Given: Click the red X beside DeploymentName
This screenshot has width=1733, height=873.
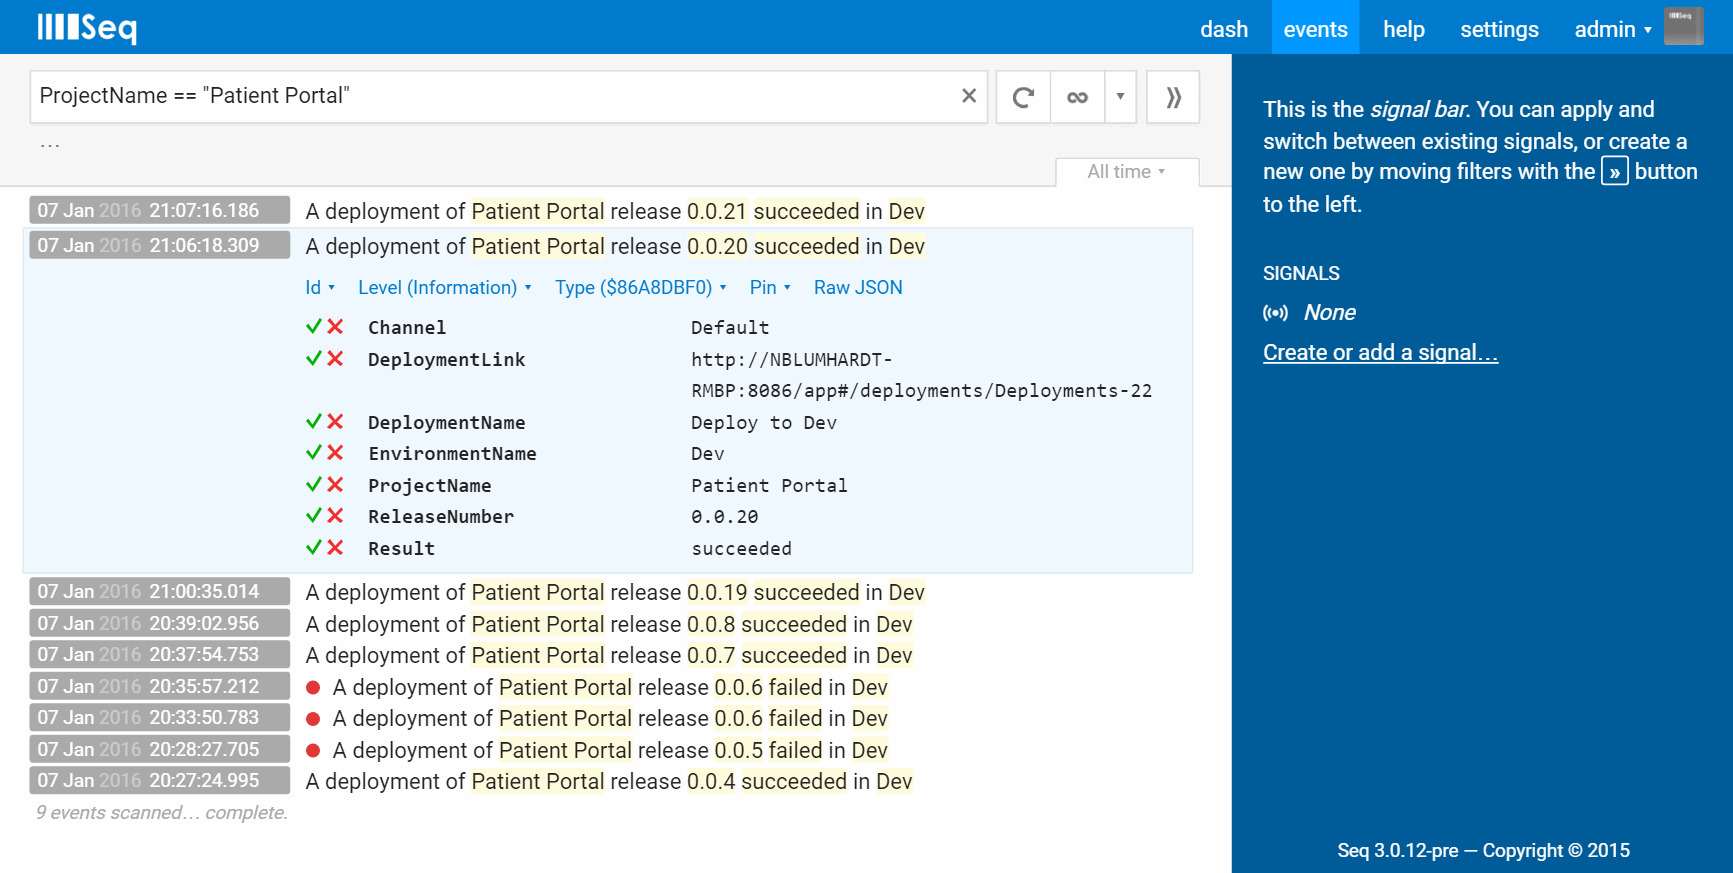Looking at the screenshot, I should (x=335, y=421).
